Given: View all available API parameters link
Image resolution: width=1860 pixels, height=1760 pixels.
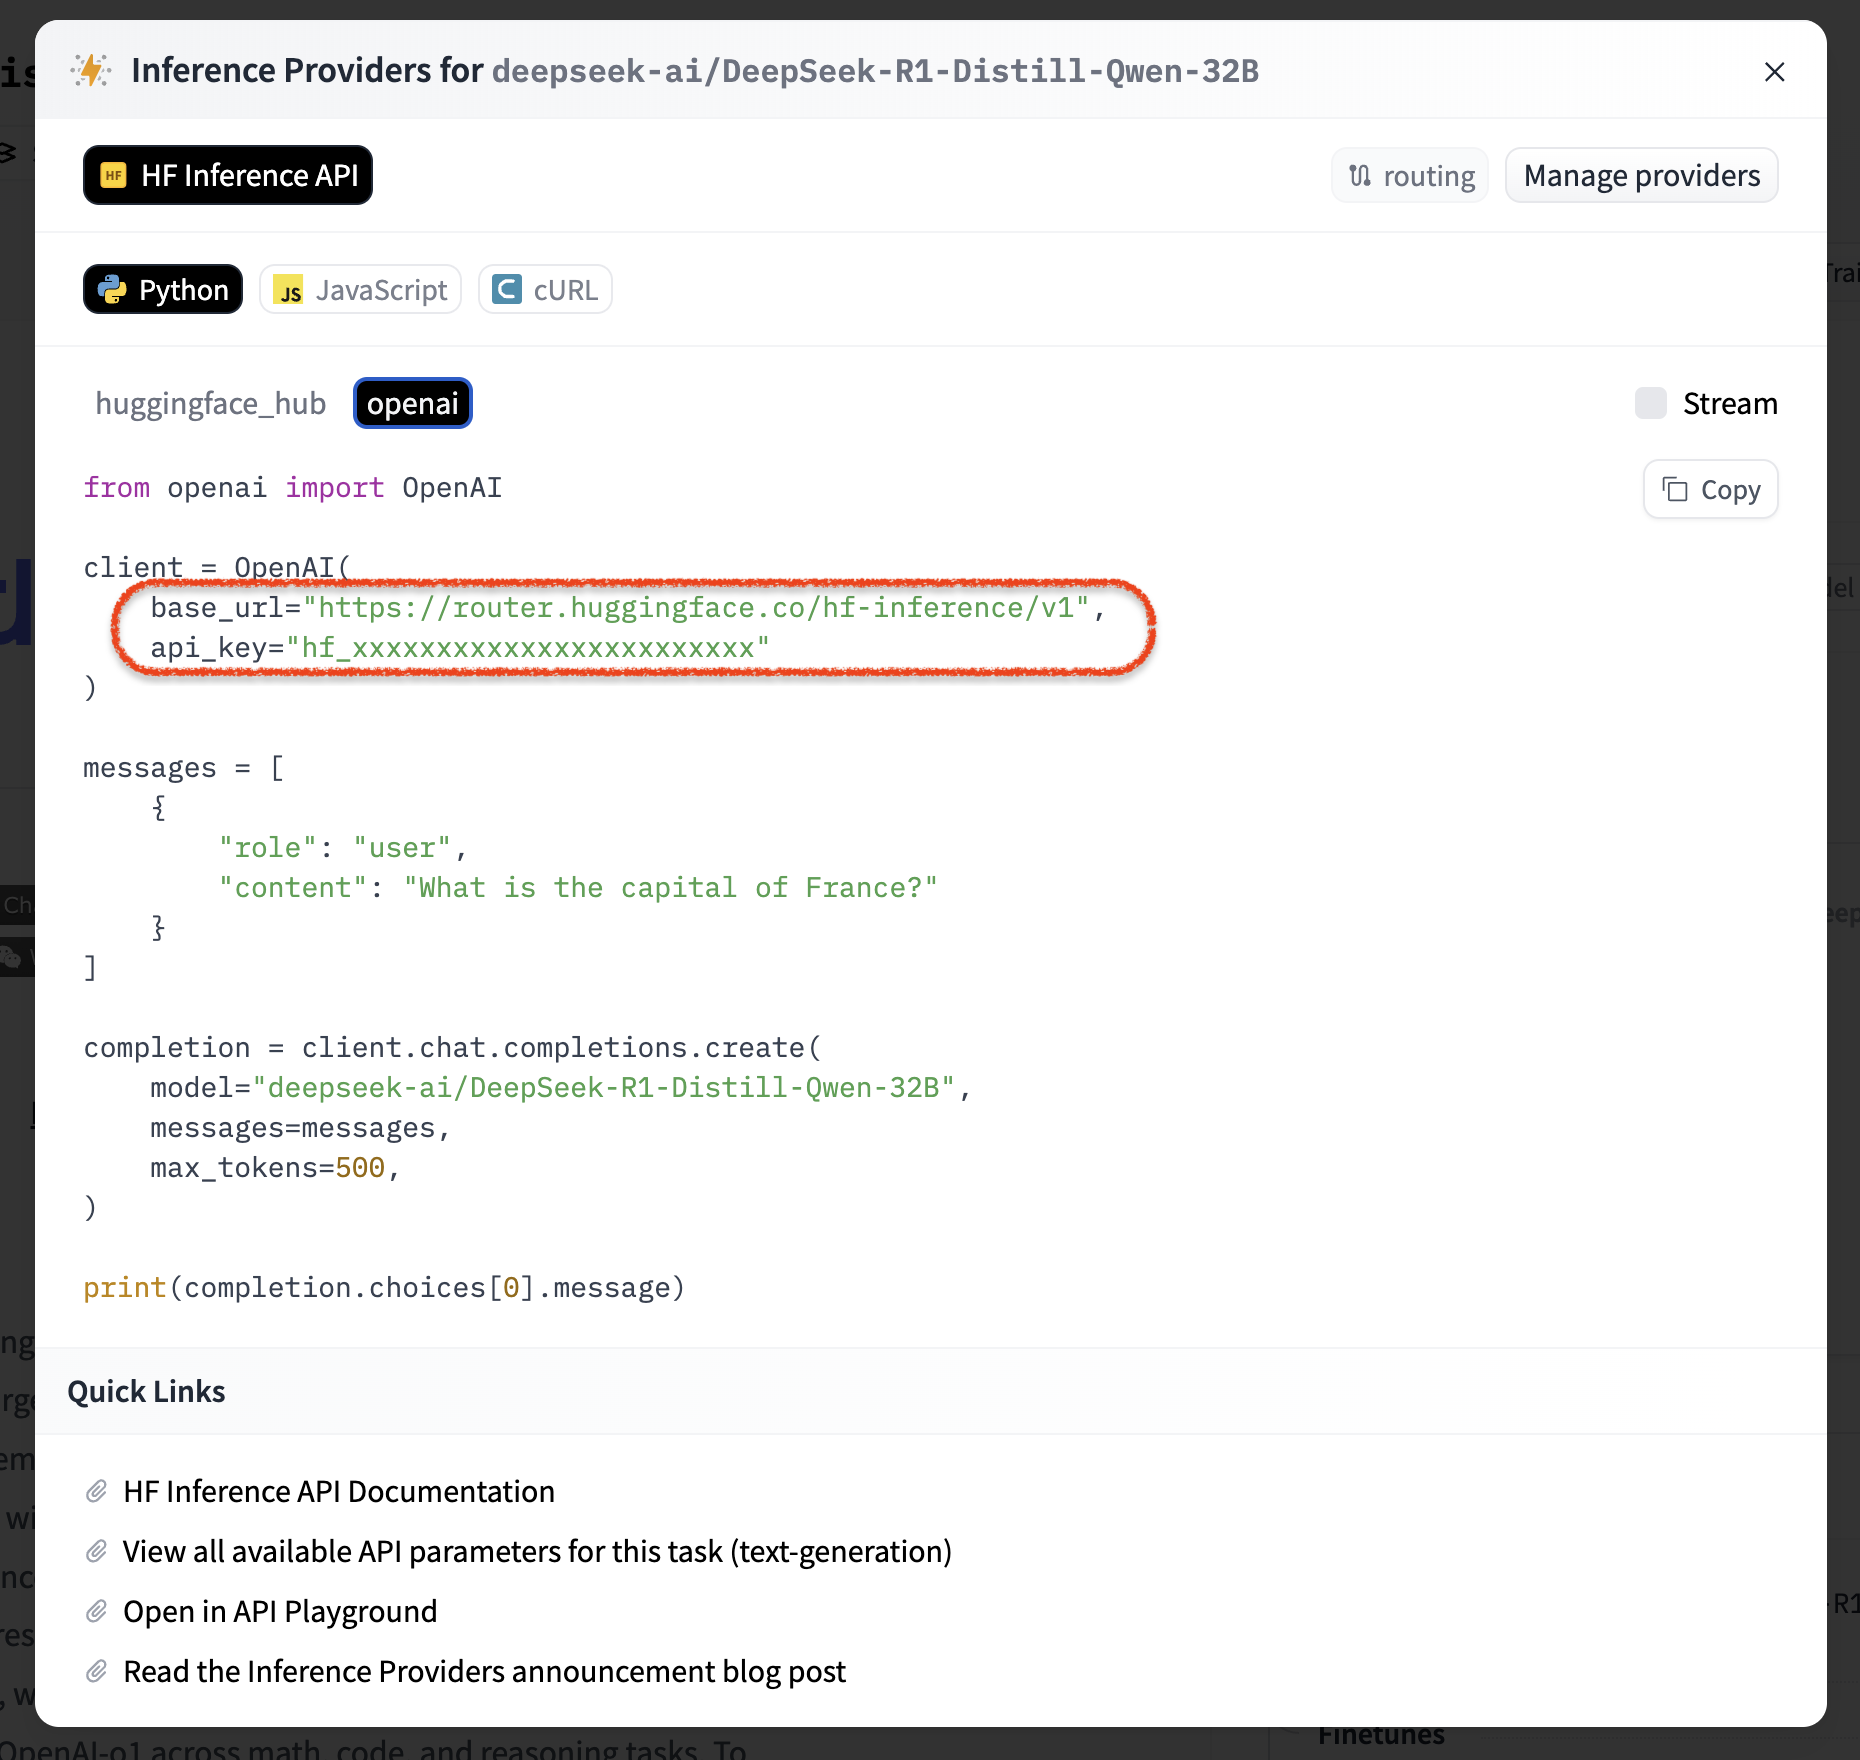Looking at the screenshot, I should 537,1552.
